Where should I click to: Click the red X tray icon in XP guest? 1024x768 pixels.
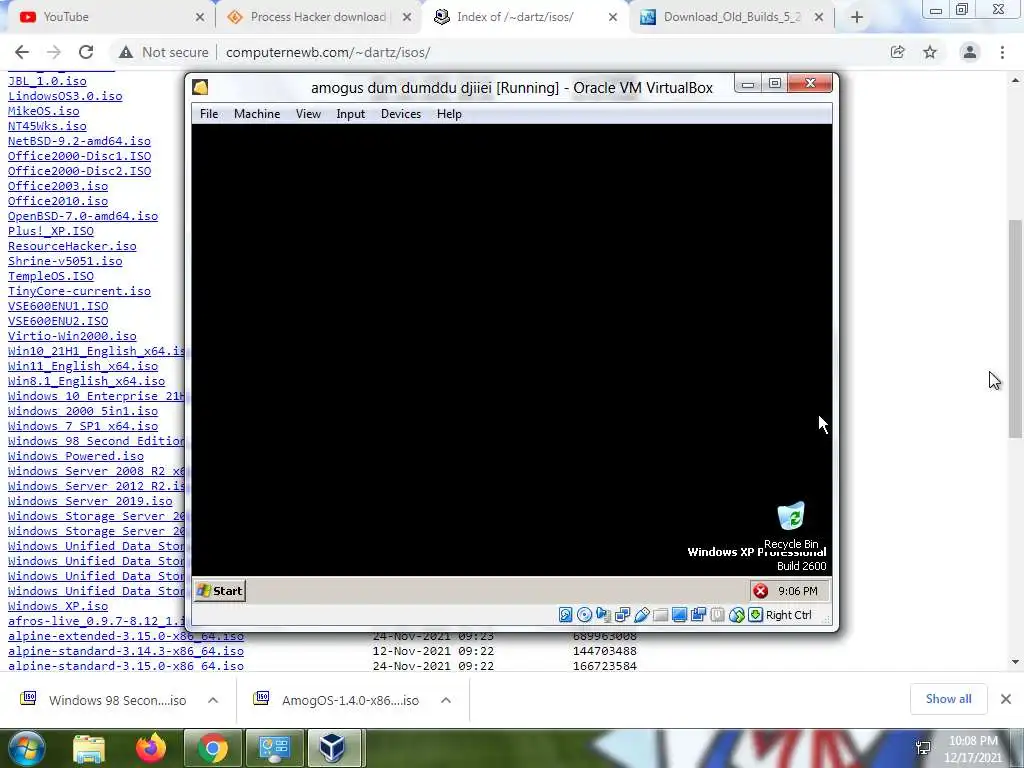click(760, 591)
